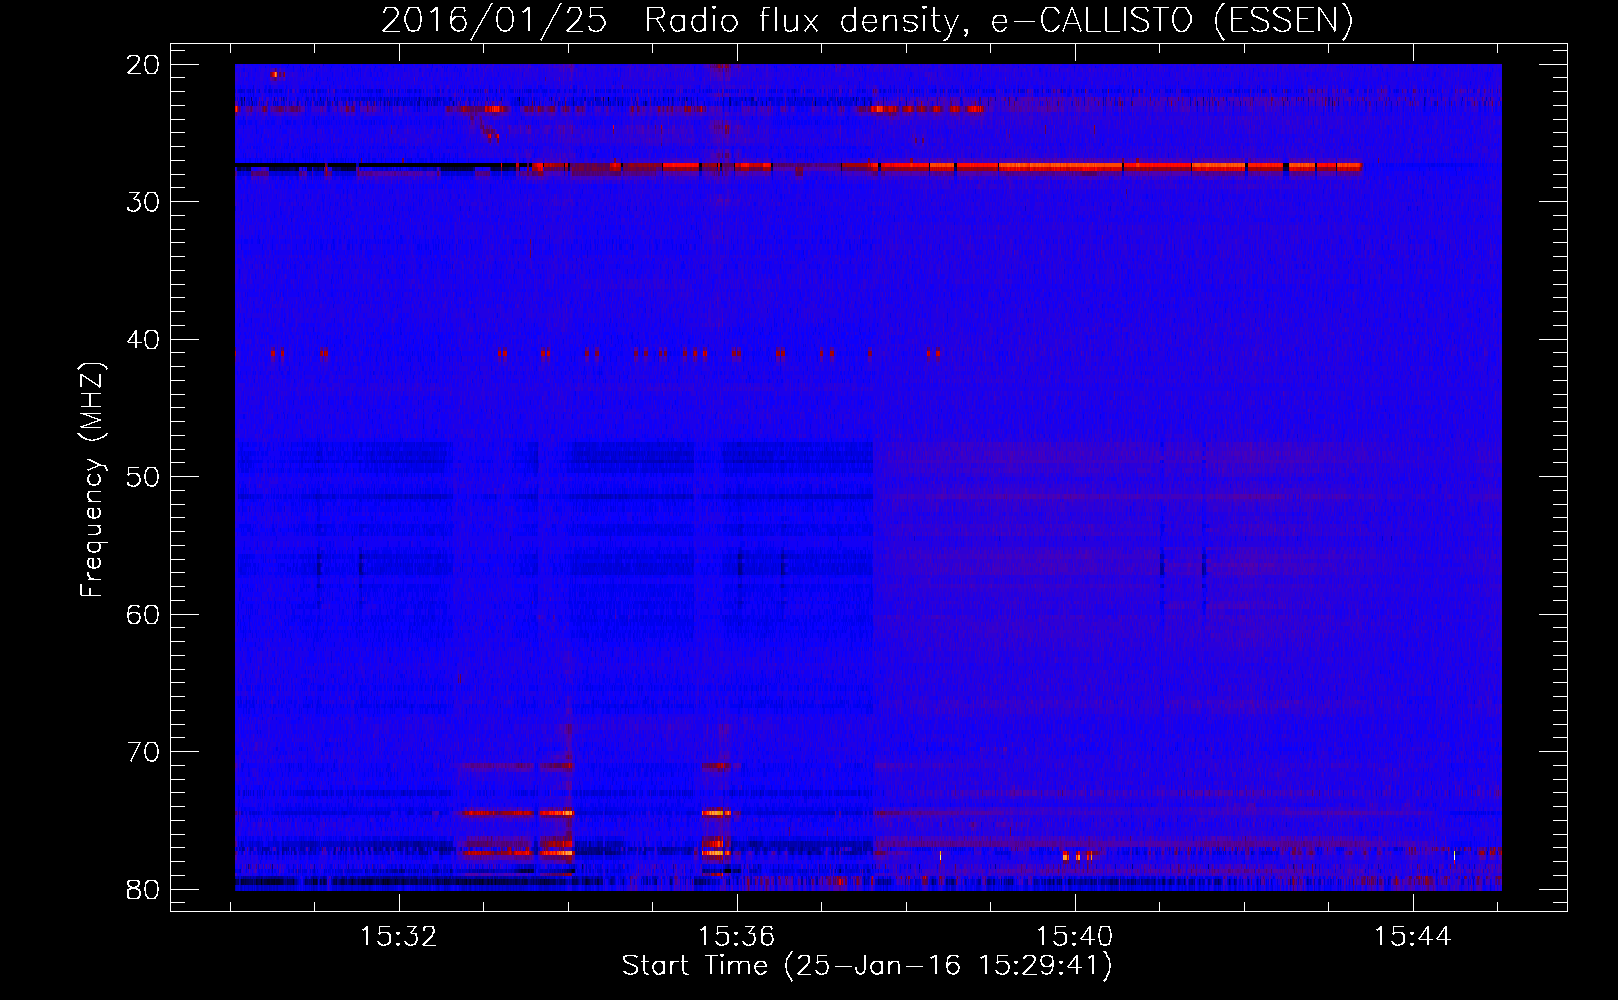Click the Start Time axis label
Image resolution: width=1618 pixels, height=1000 pixels.
click(x=867, y=966)
